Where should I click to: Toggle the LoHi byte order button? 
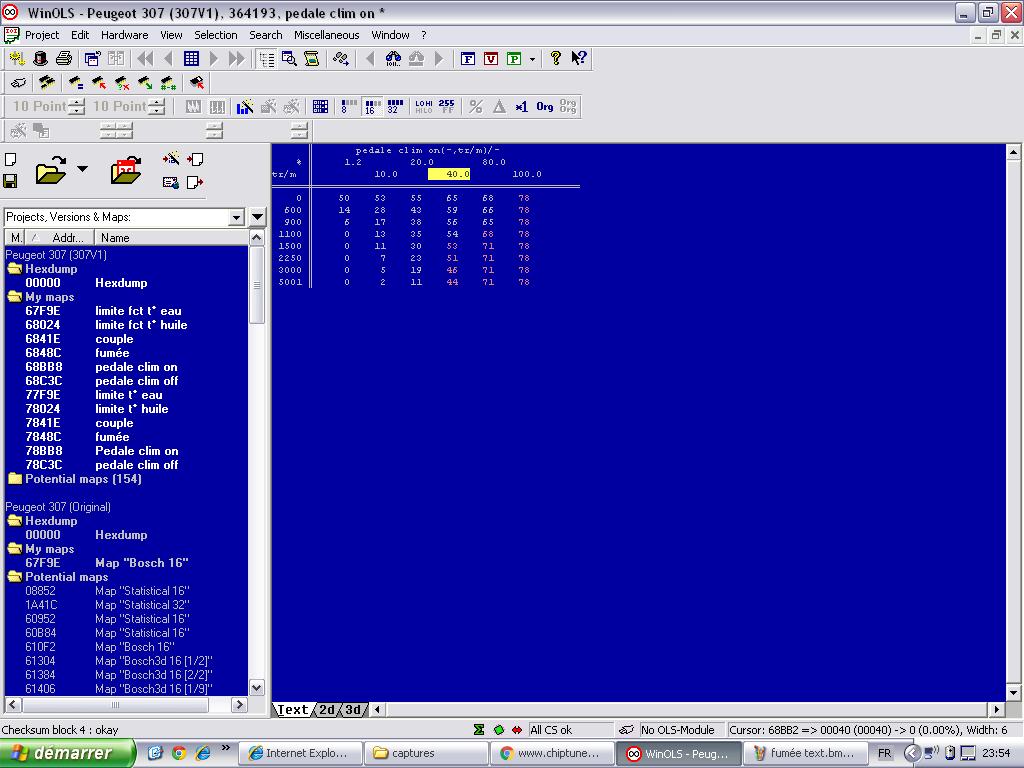(423, 107)
